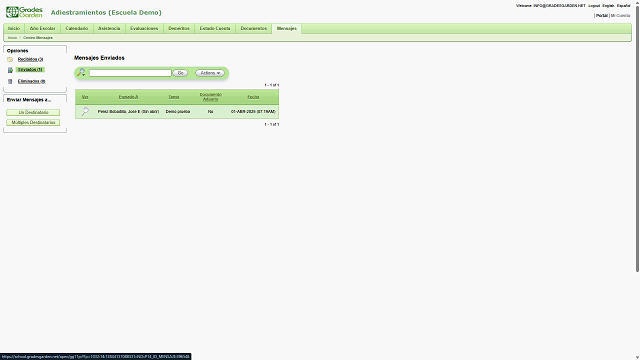Image resolution: width=640 pixels, height=360 pixels.
Task: Open the Asistencia tab
Action: click(109, 29)
